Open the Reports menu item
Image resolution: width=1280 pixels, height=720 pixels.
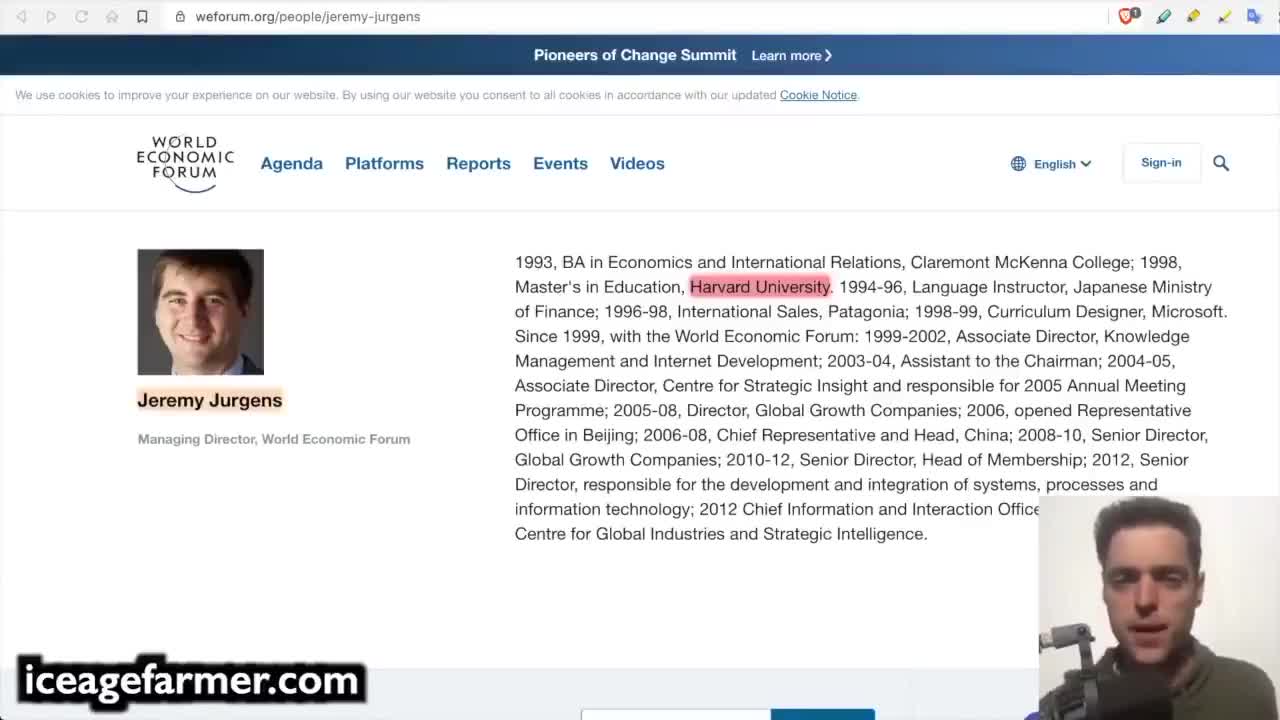tap(478, 163)
